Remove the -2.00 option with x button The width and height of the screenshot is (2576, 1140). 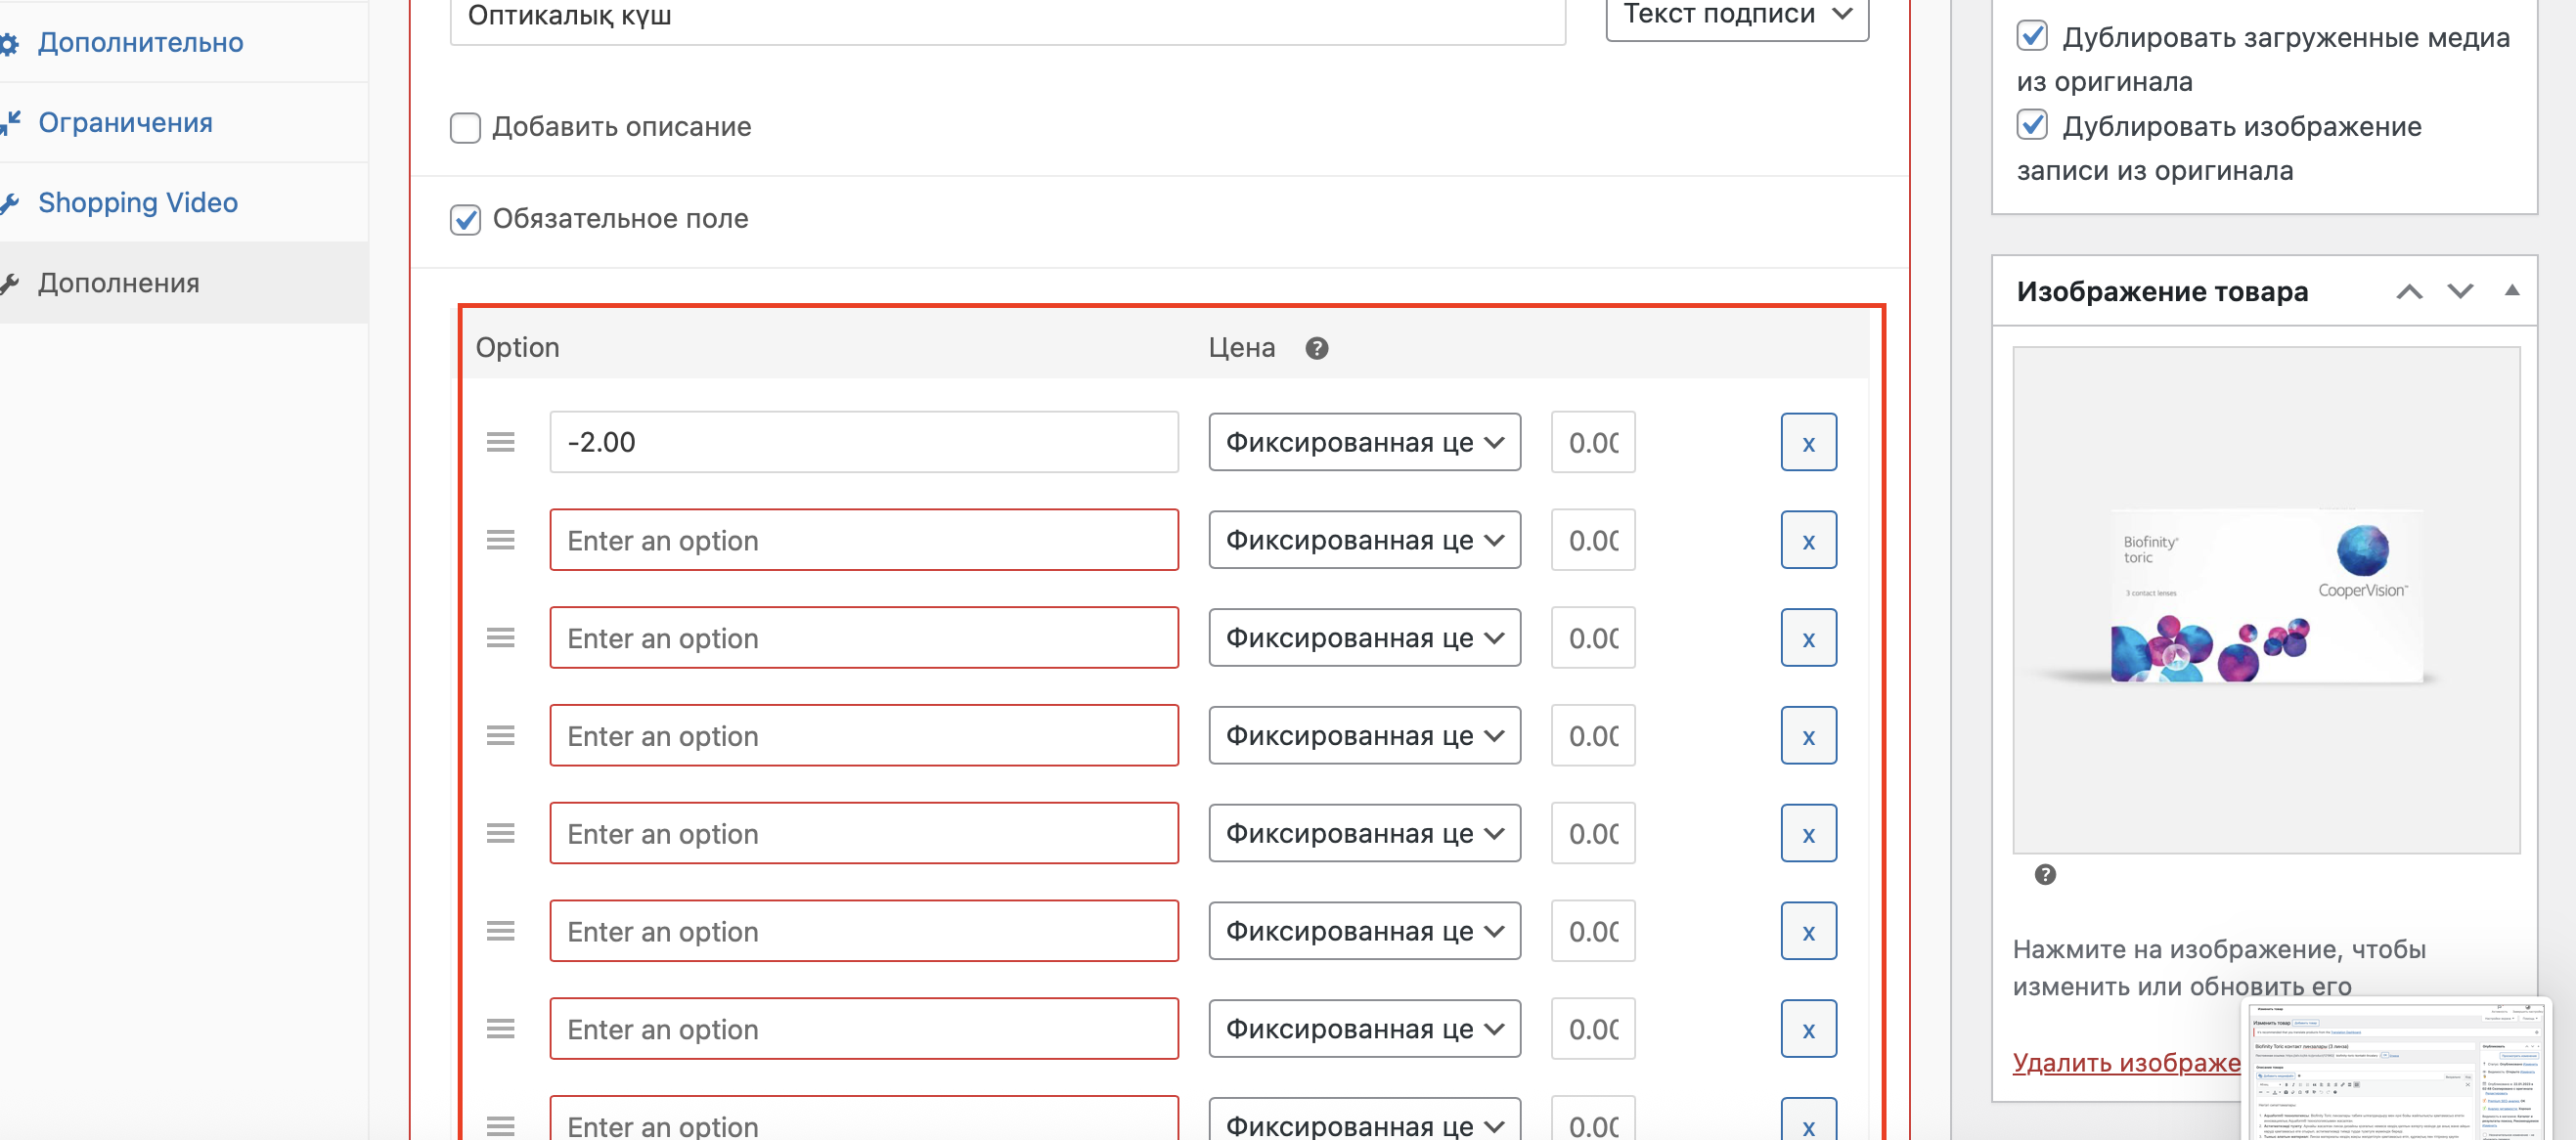click(x=1807, y=442)
